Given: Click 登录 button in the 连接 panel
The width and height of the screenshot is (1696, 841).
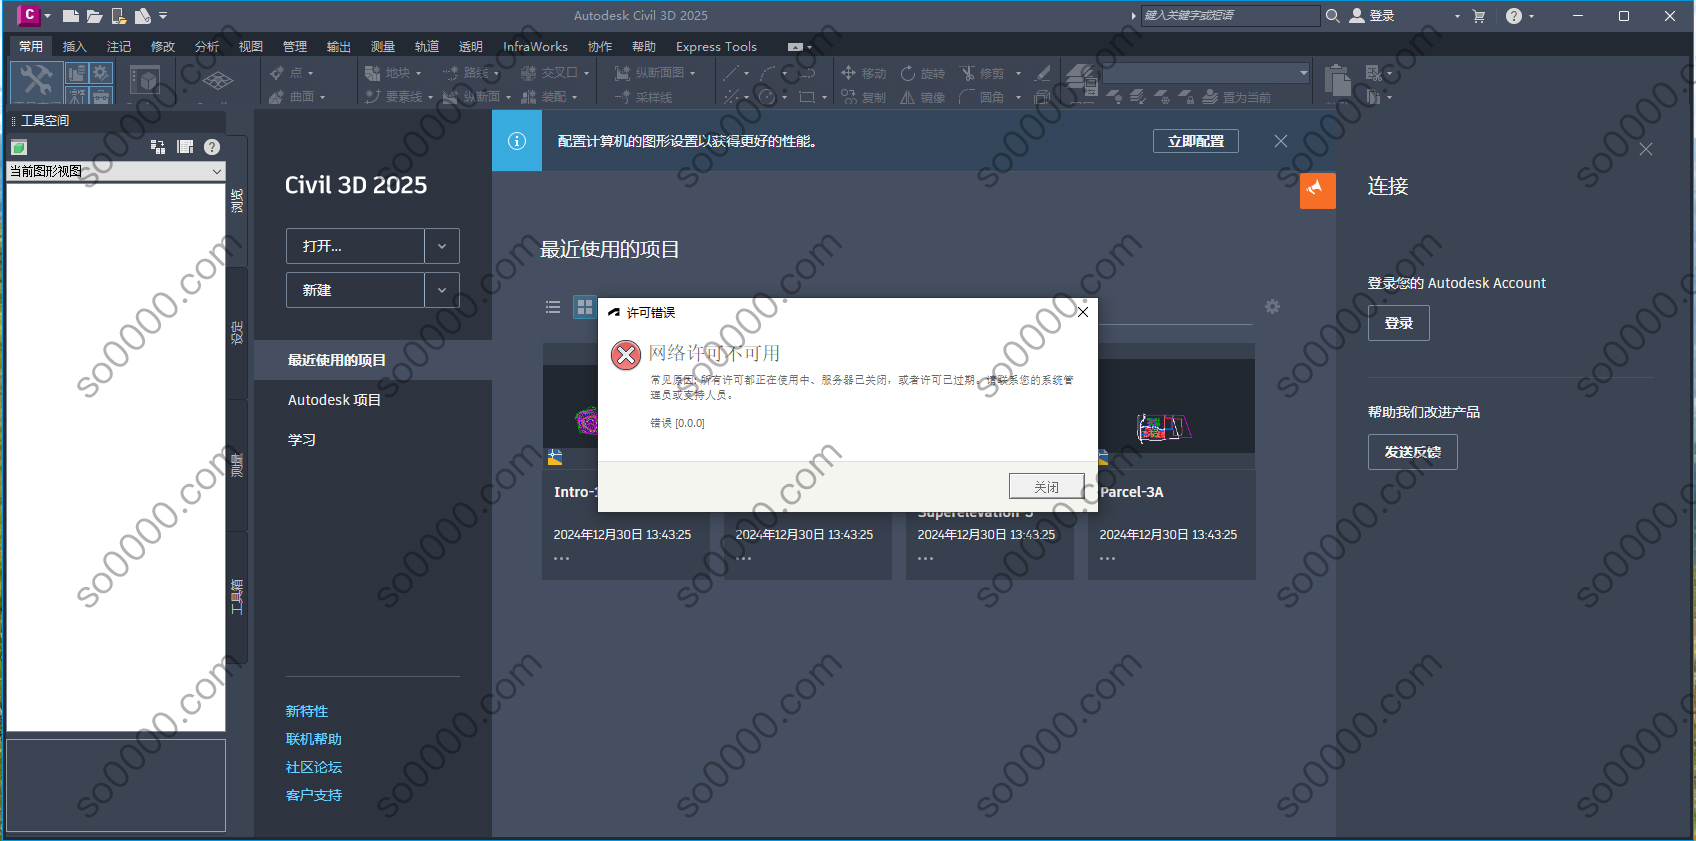Looking at the screenshot, I should [1398, 323].
